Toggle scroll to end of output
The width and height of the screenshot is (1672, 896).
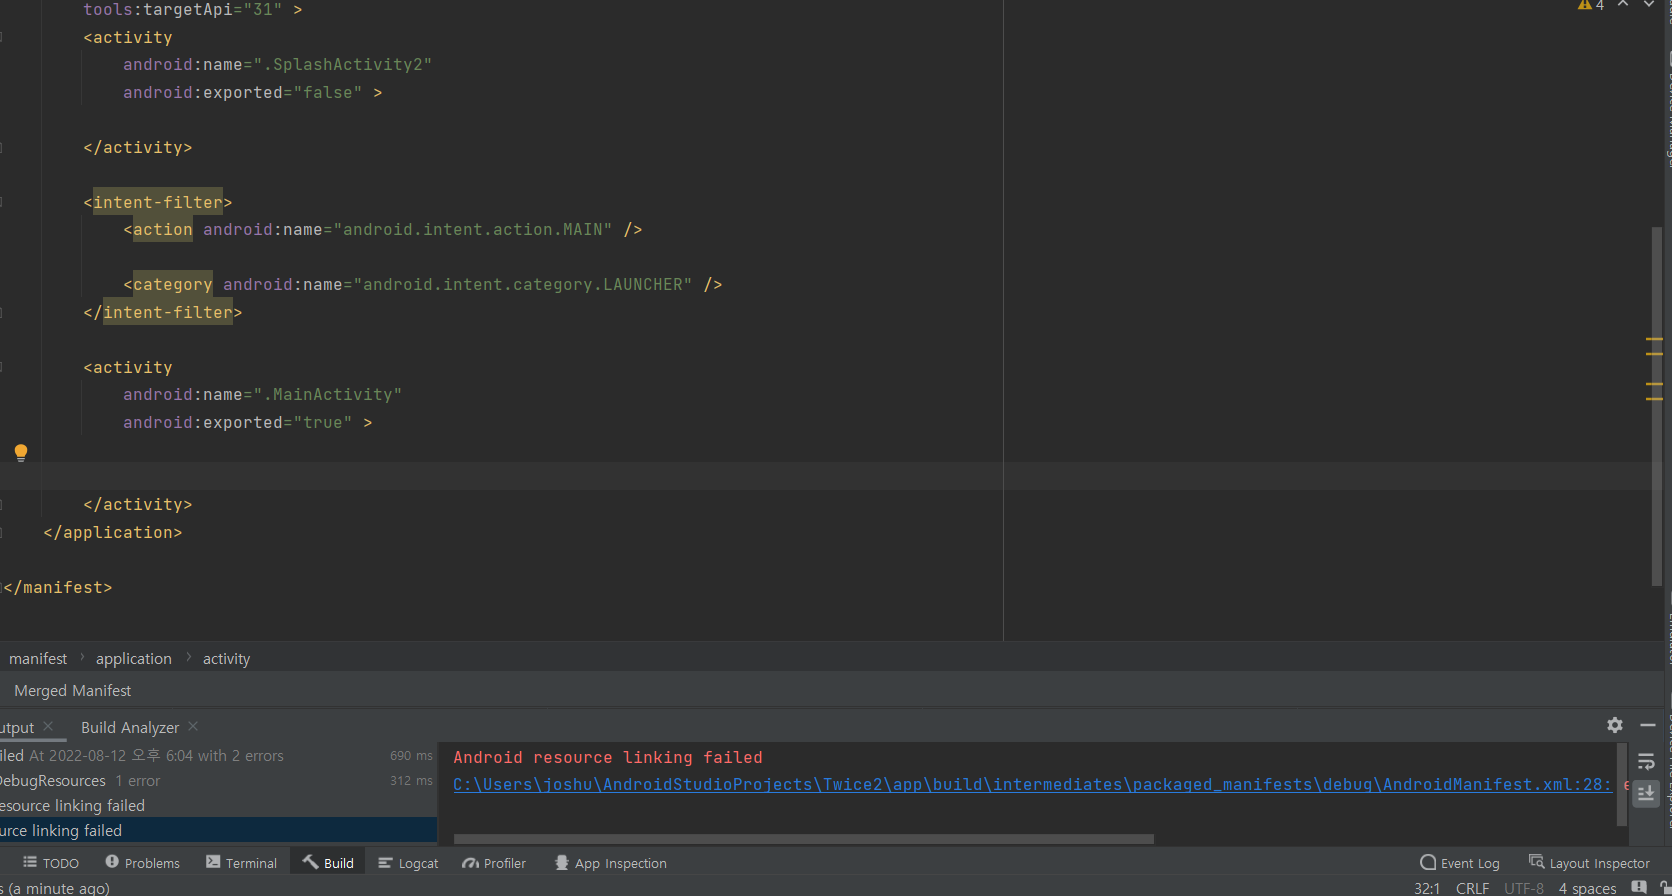(x=1646, y=793)
